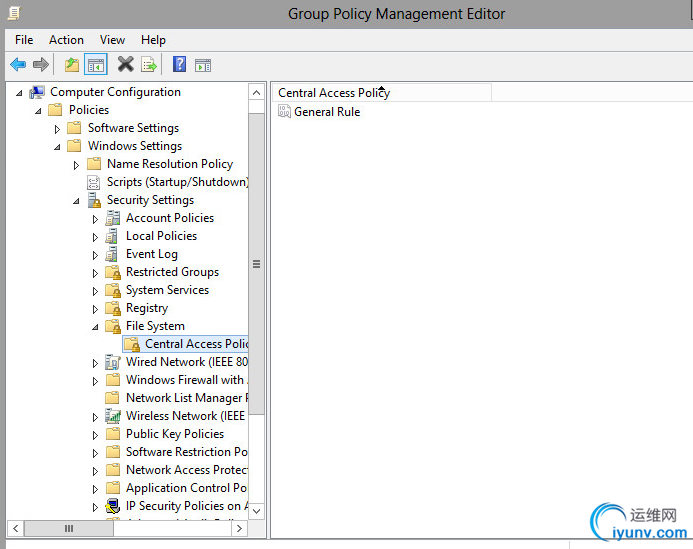The width and height of the screenshot is (693, 549).
Task: Expand the Public Key Policies node
Action: [95, 435]
